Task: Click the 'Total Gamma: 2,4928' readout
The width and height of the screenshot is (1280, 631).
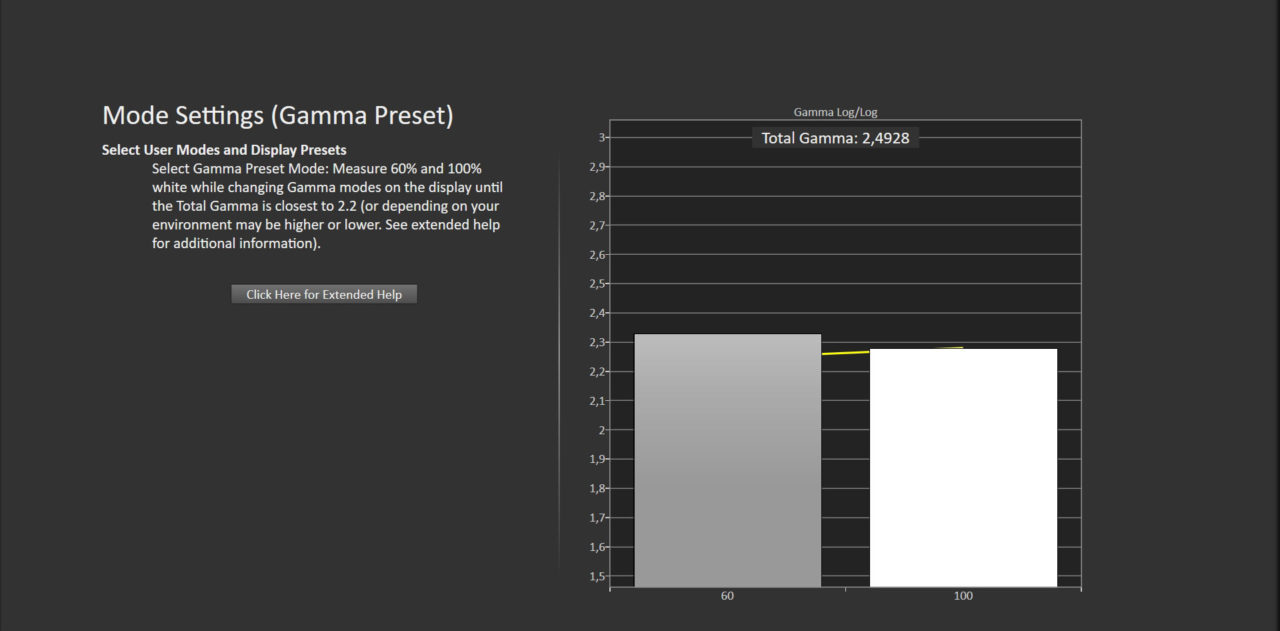Action: 835,138
